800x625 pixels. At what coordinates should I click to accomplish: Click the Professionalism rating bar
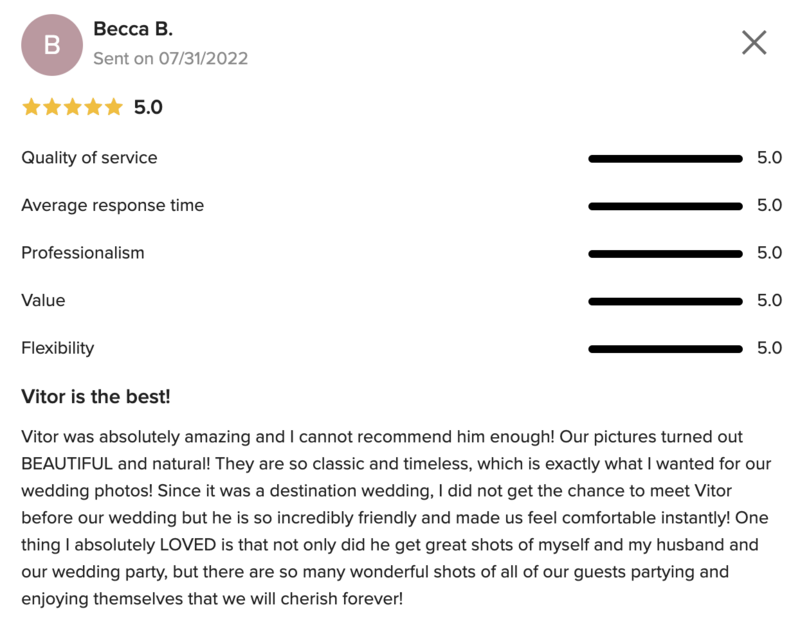[665, 254]
